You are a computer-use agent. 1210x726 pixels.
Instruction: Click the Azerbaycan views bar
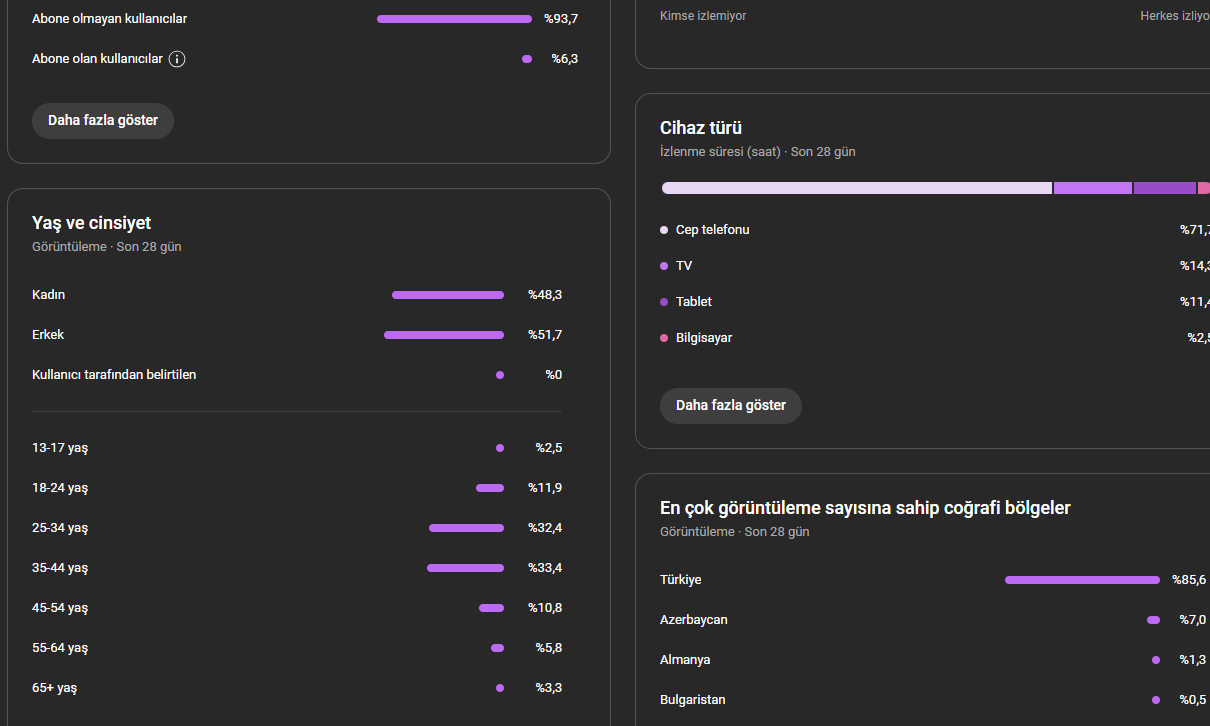coord(1153,620)
